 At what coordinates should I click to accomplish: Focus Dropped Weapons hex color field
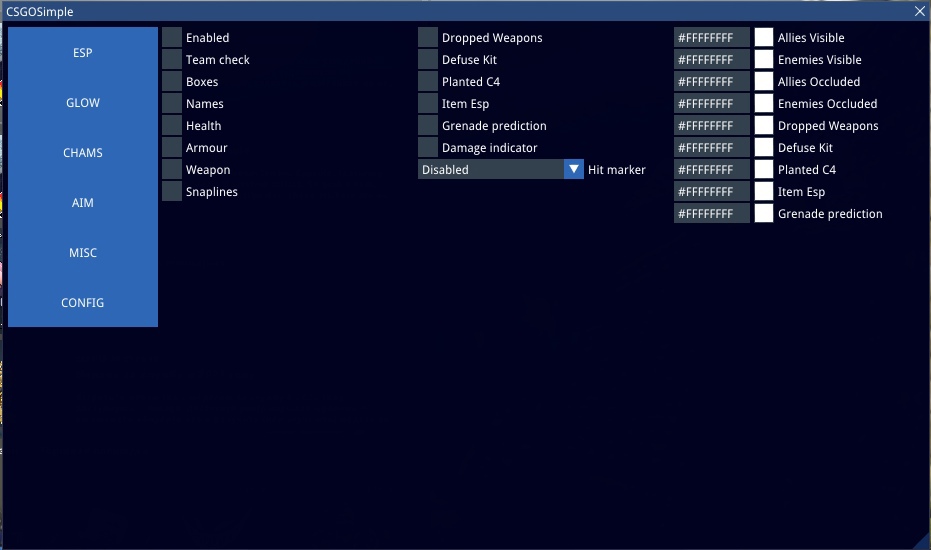click(712, 125)
